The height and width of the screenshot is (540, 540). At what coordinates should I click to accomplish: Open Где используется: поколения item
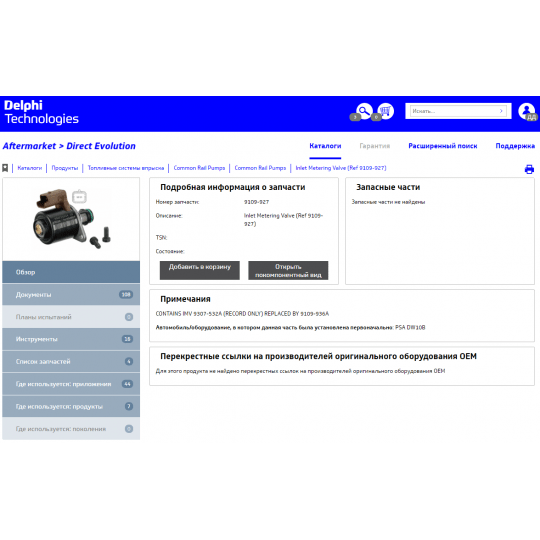(71, 429)
